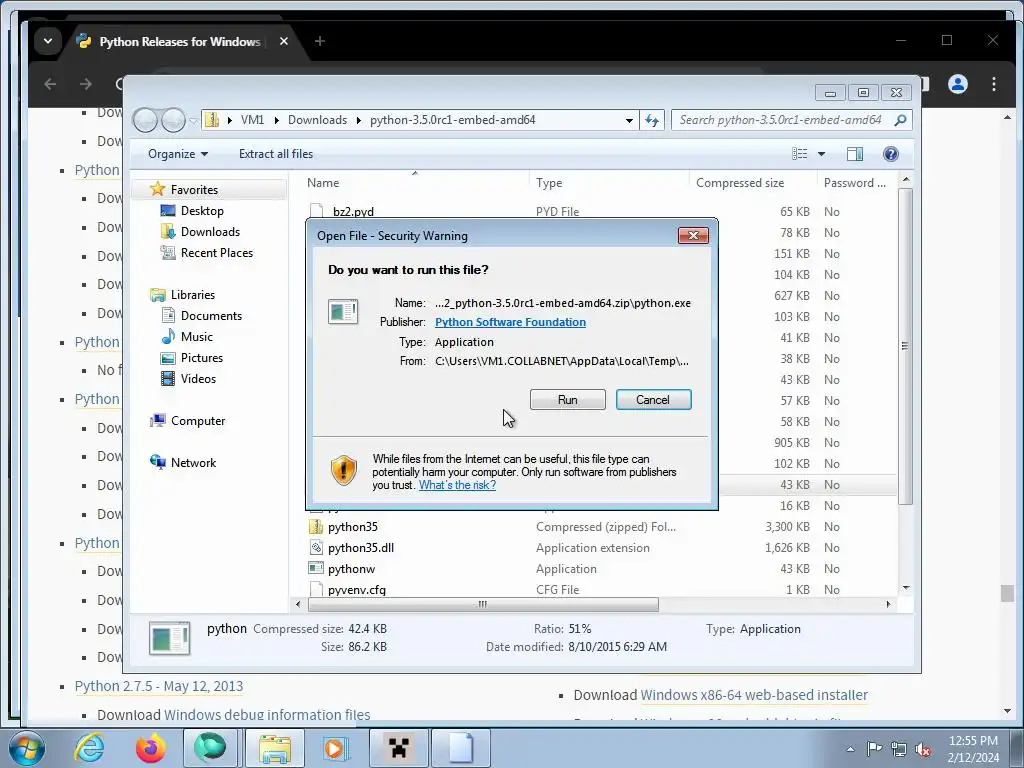This screenshot has height=768, width=1024.
Task: Expand the address bar history dropdown
Action: [629, 120]
